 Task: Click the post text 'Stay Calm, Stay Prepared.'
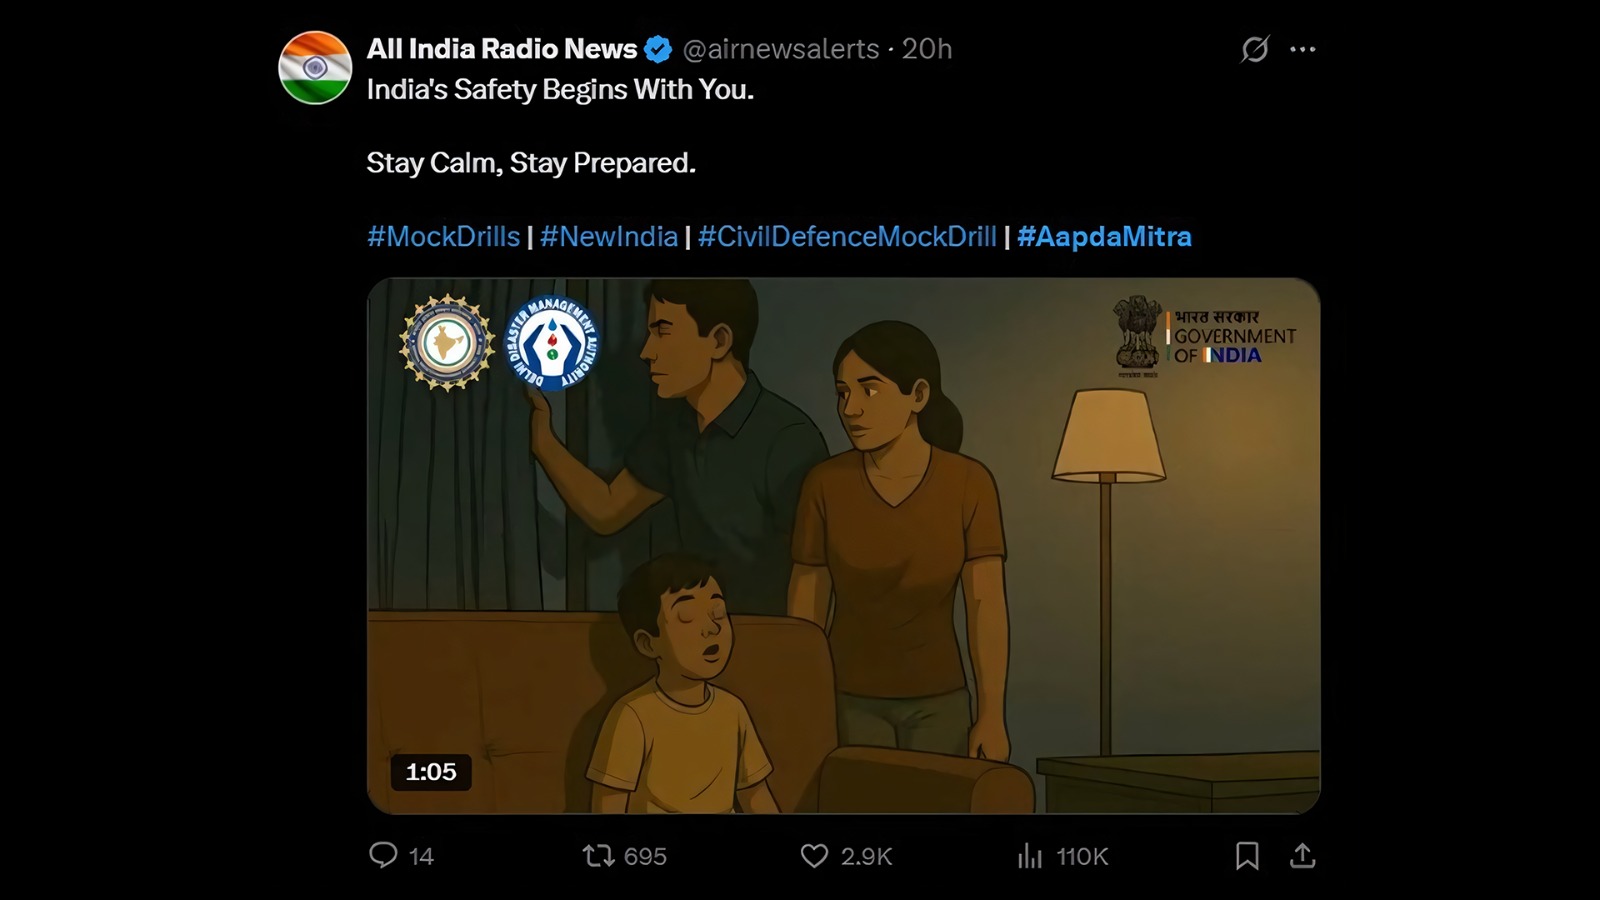[531, 163]
